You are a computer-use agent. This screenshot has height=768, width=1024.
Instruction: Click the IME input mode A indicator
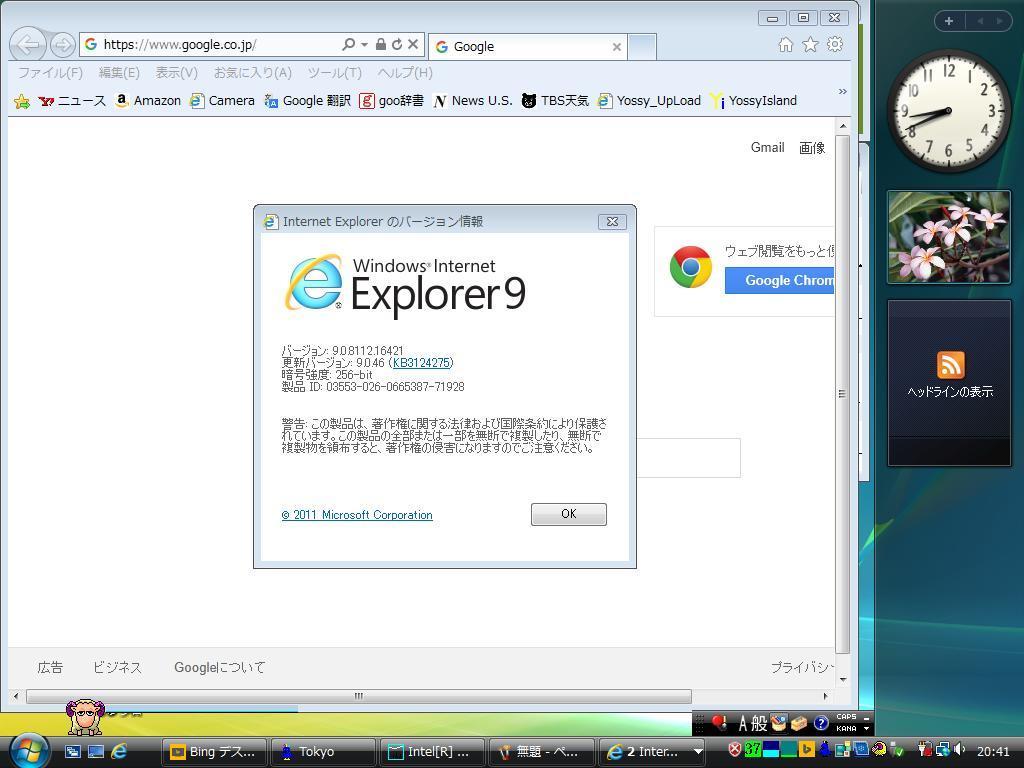743,723
